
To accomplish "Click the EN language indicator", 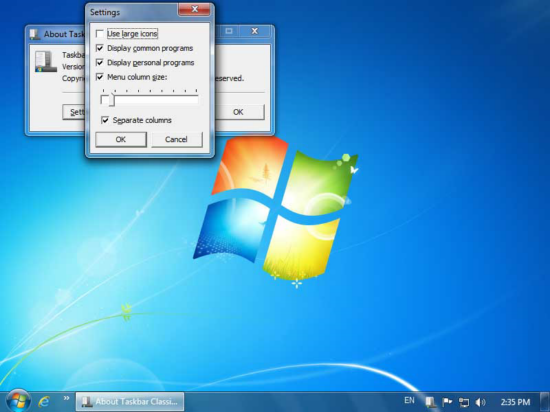I will 409,400.
